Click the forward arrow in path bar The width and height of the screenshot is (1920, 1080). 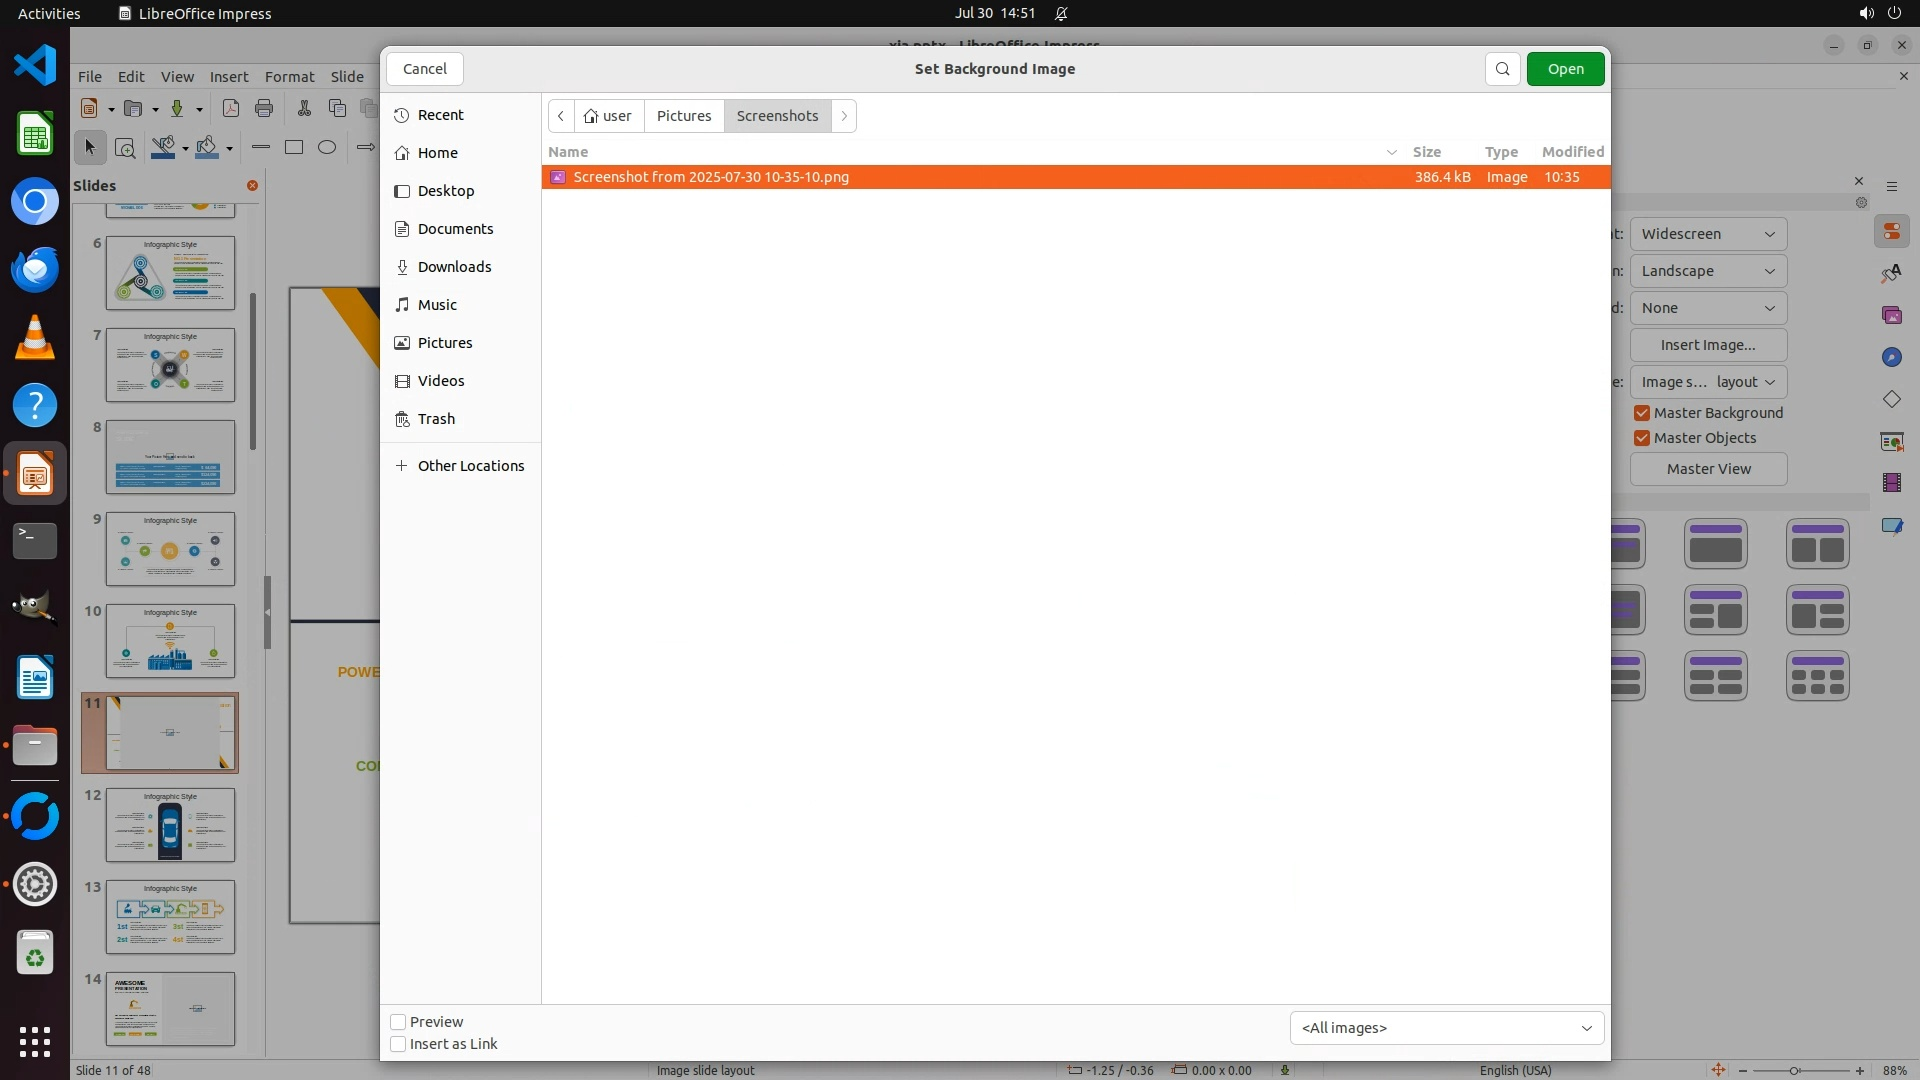pyautogui.click(x=844, y=116)
